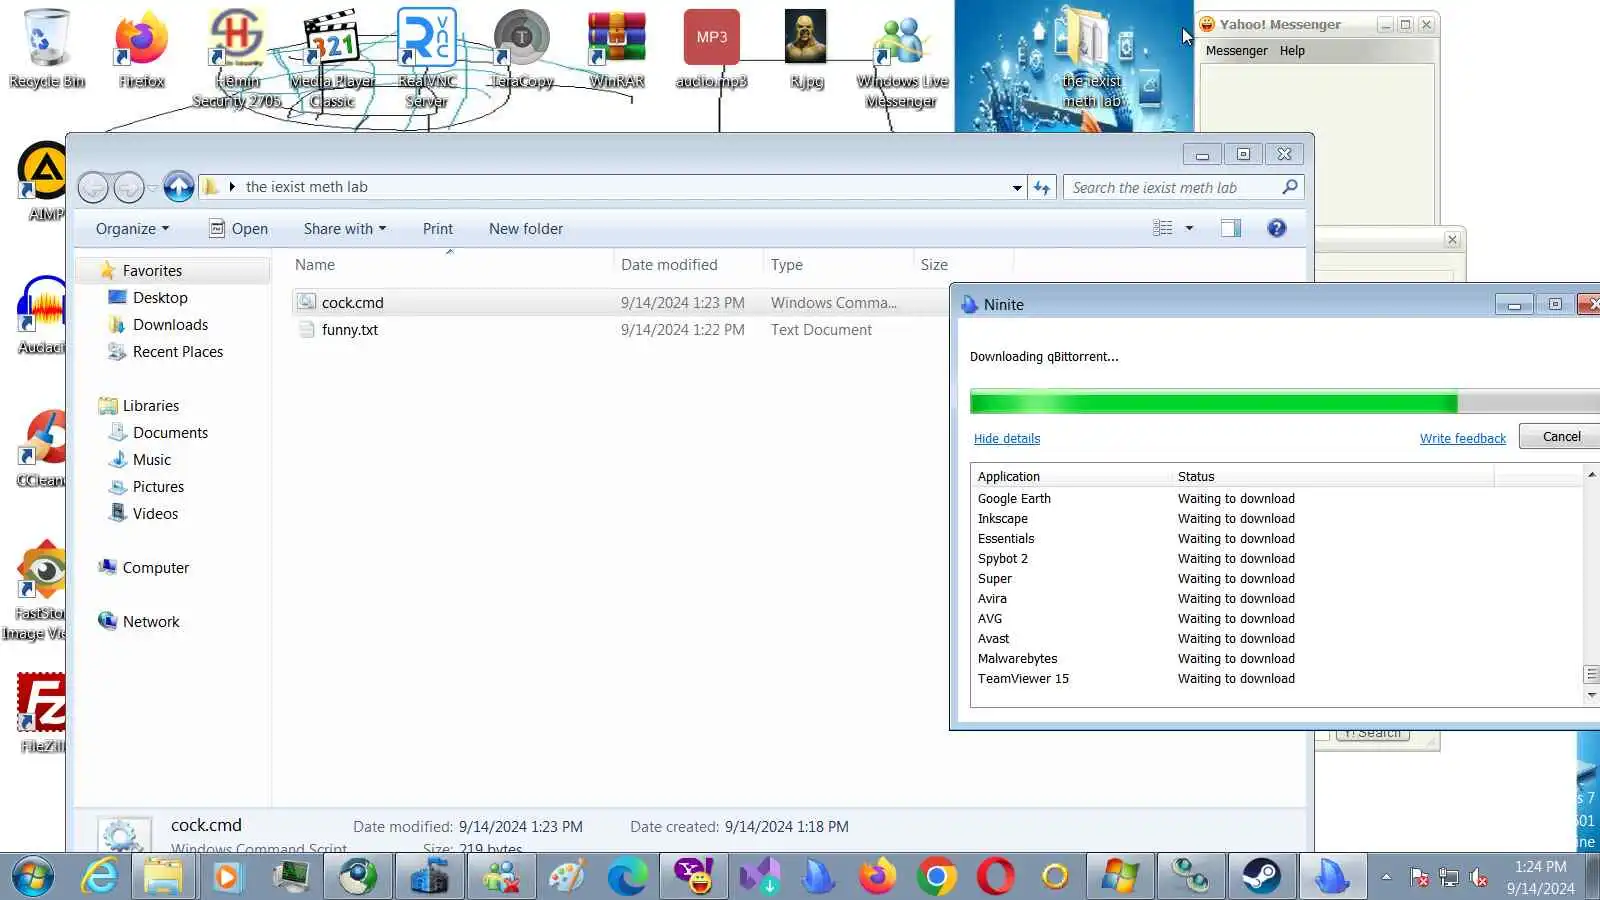Screen dimensions: 1600x900
Task: Open Documents library in the navigation pane
Action: [x=170, y=432]
